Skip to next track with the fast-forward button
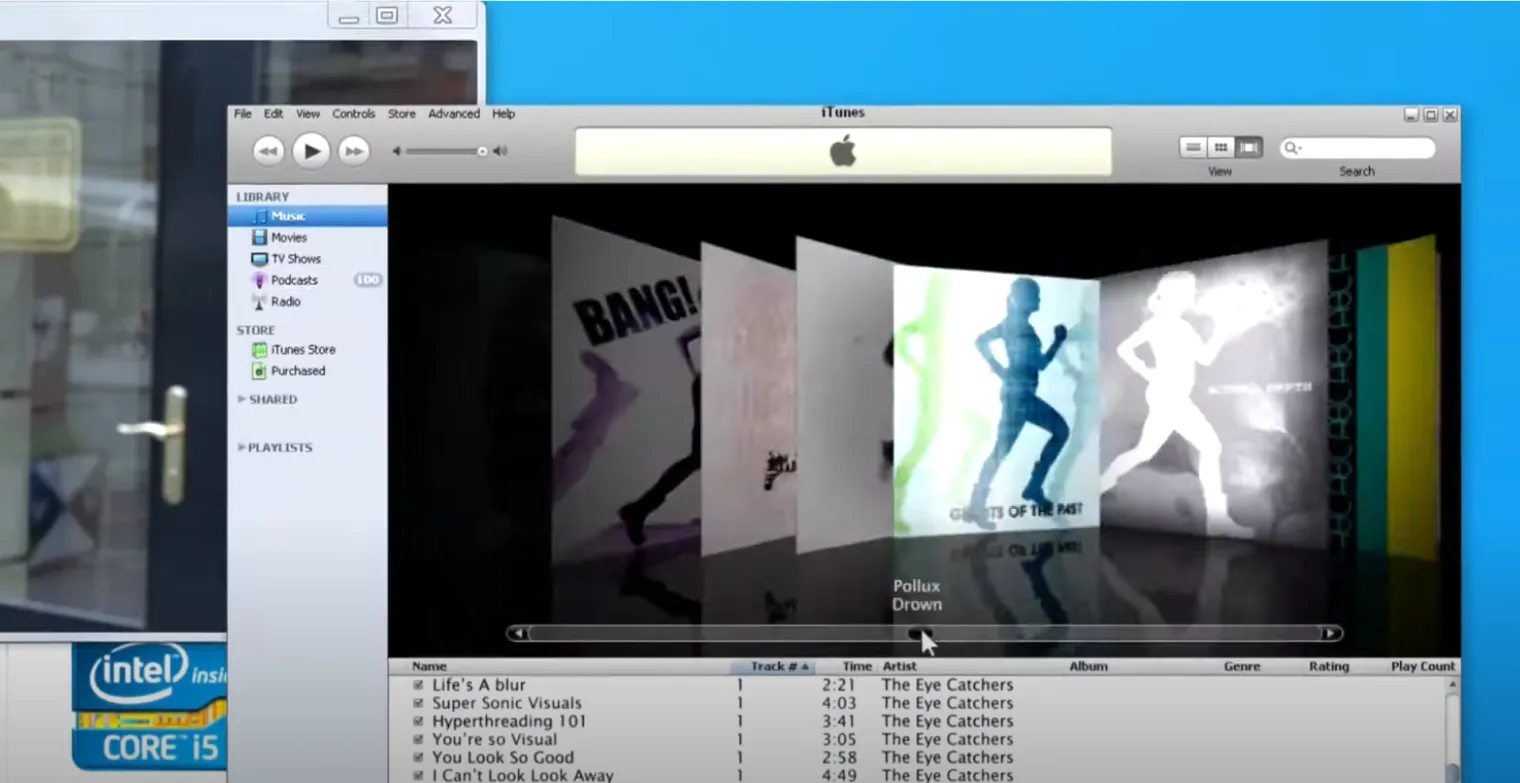 point(353,151)
